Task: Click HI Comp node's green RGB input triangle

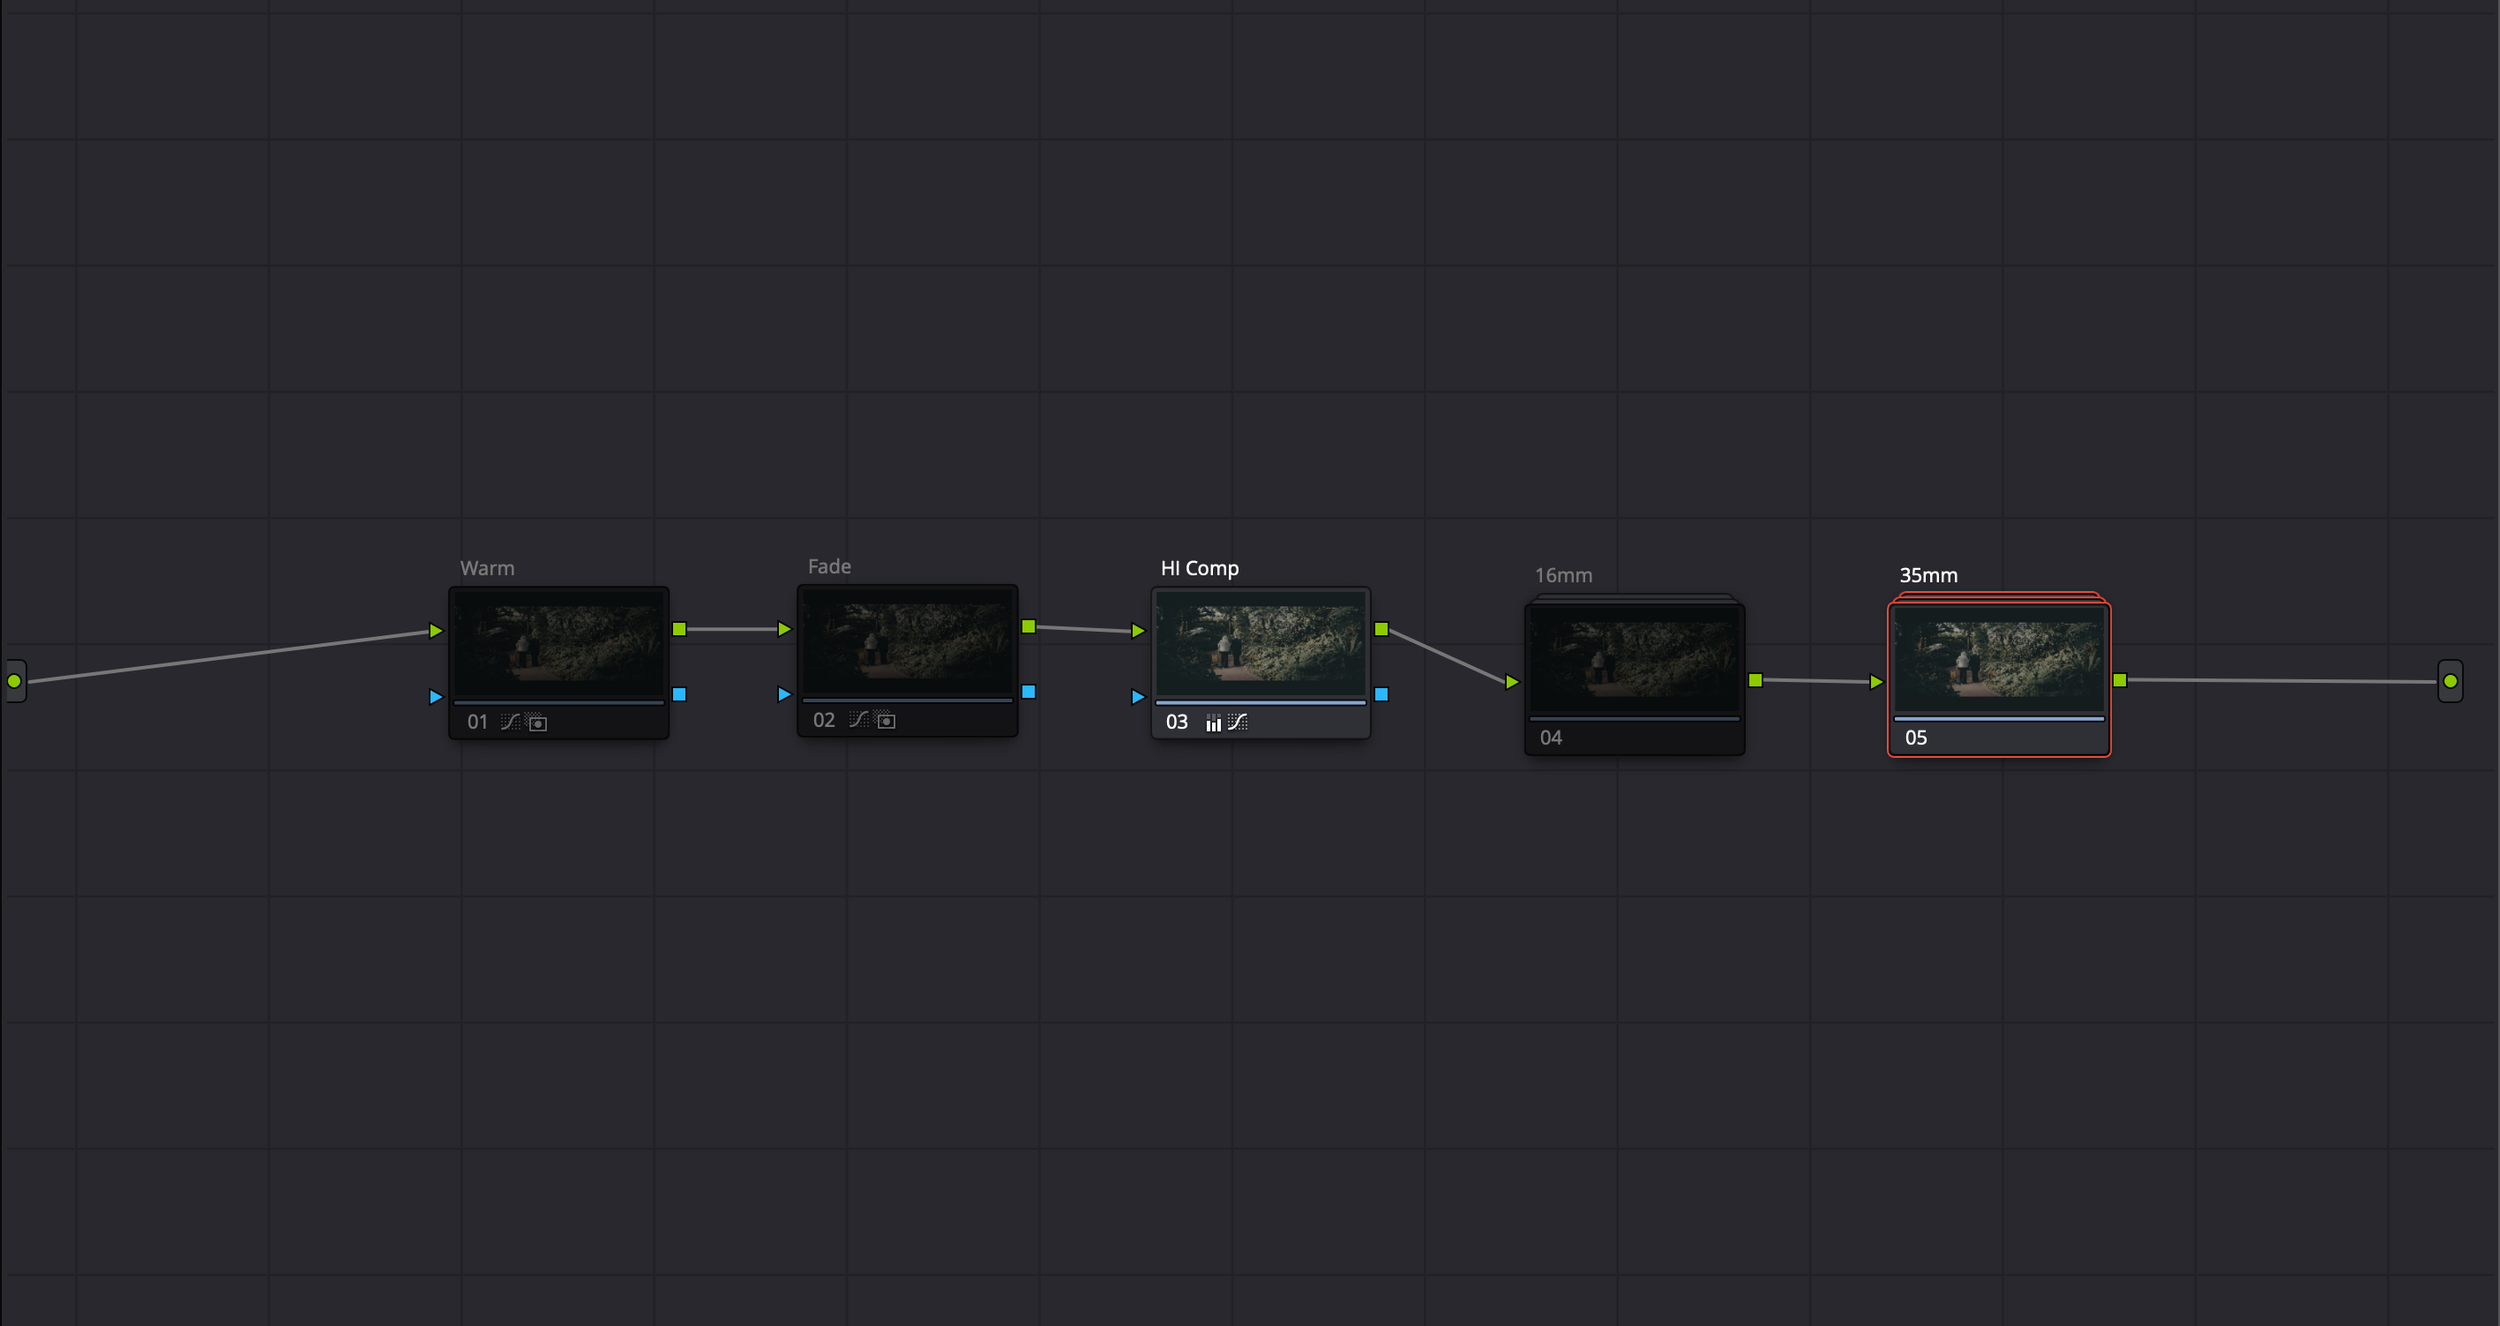Action: pyautogui.click(x=1138, y=631)
